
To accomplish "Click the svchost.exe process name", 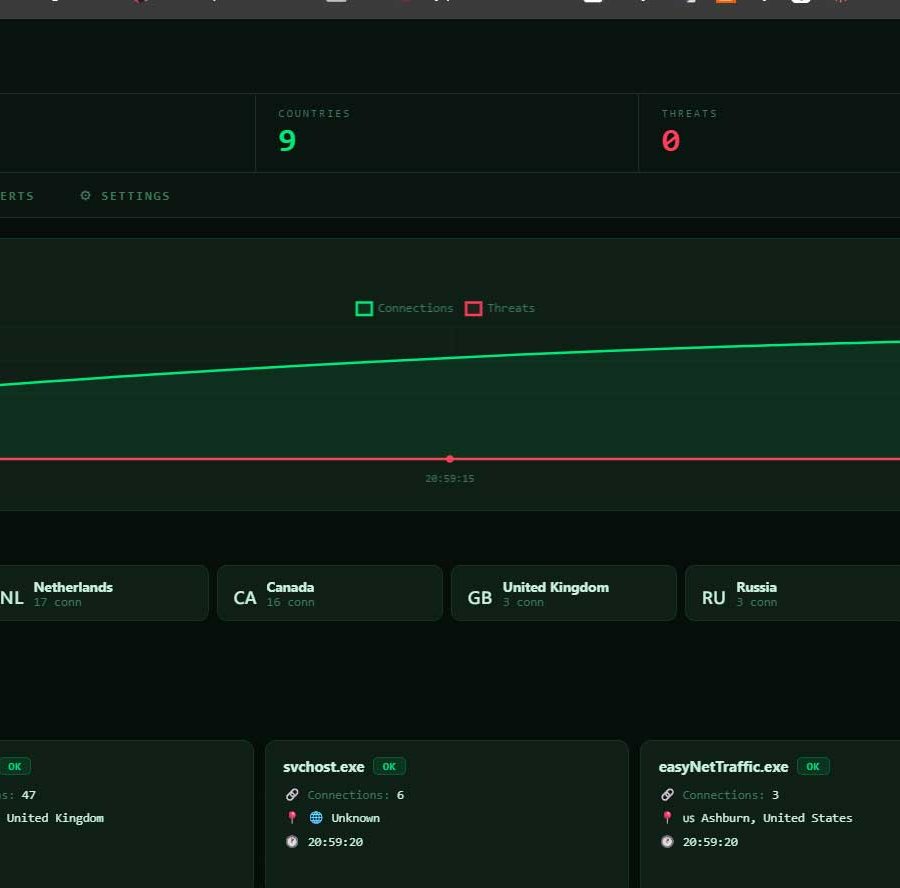I will point(324,767).
